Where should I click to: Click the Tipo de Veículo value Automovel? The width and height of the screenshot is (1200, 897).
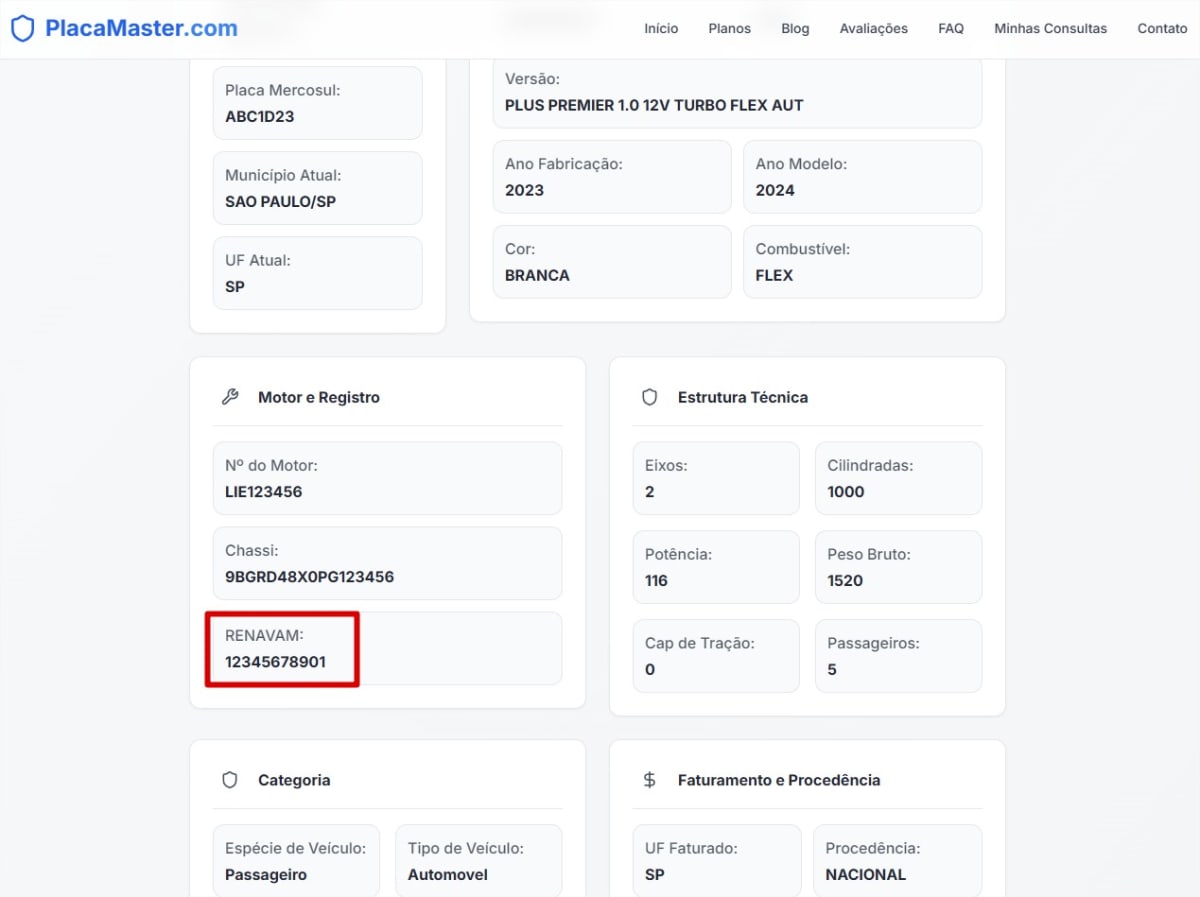pyautogui.click(x=448, y=875)
